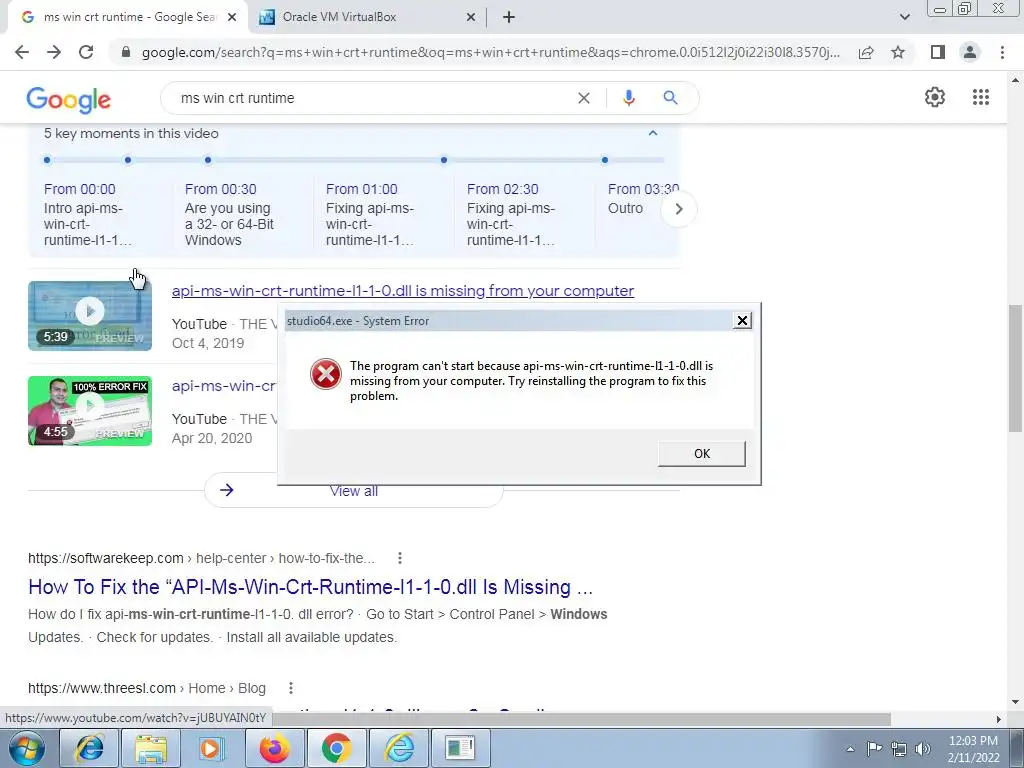Open Firefox from the taskbar

(x=274, y=748)
